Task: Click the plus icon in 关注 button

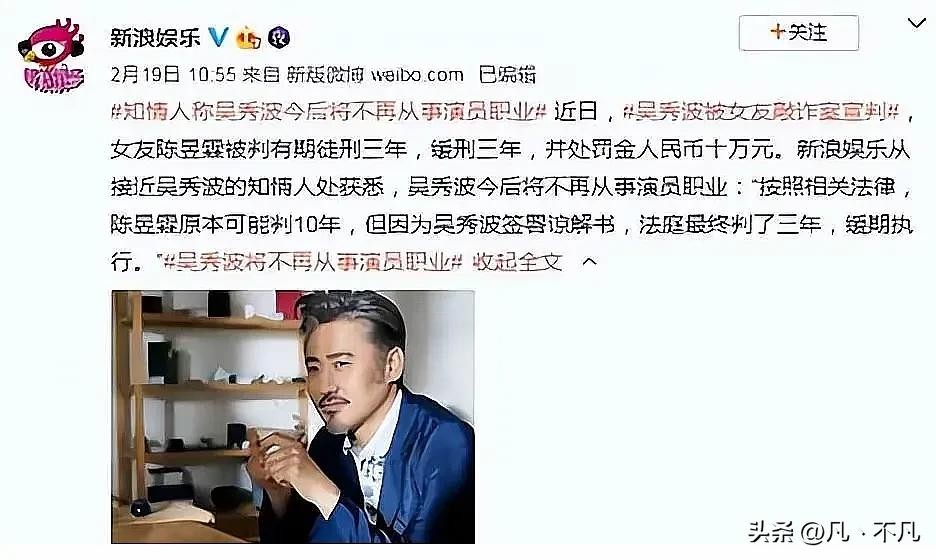Action: (777, 32)
